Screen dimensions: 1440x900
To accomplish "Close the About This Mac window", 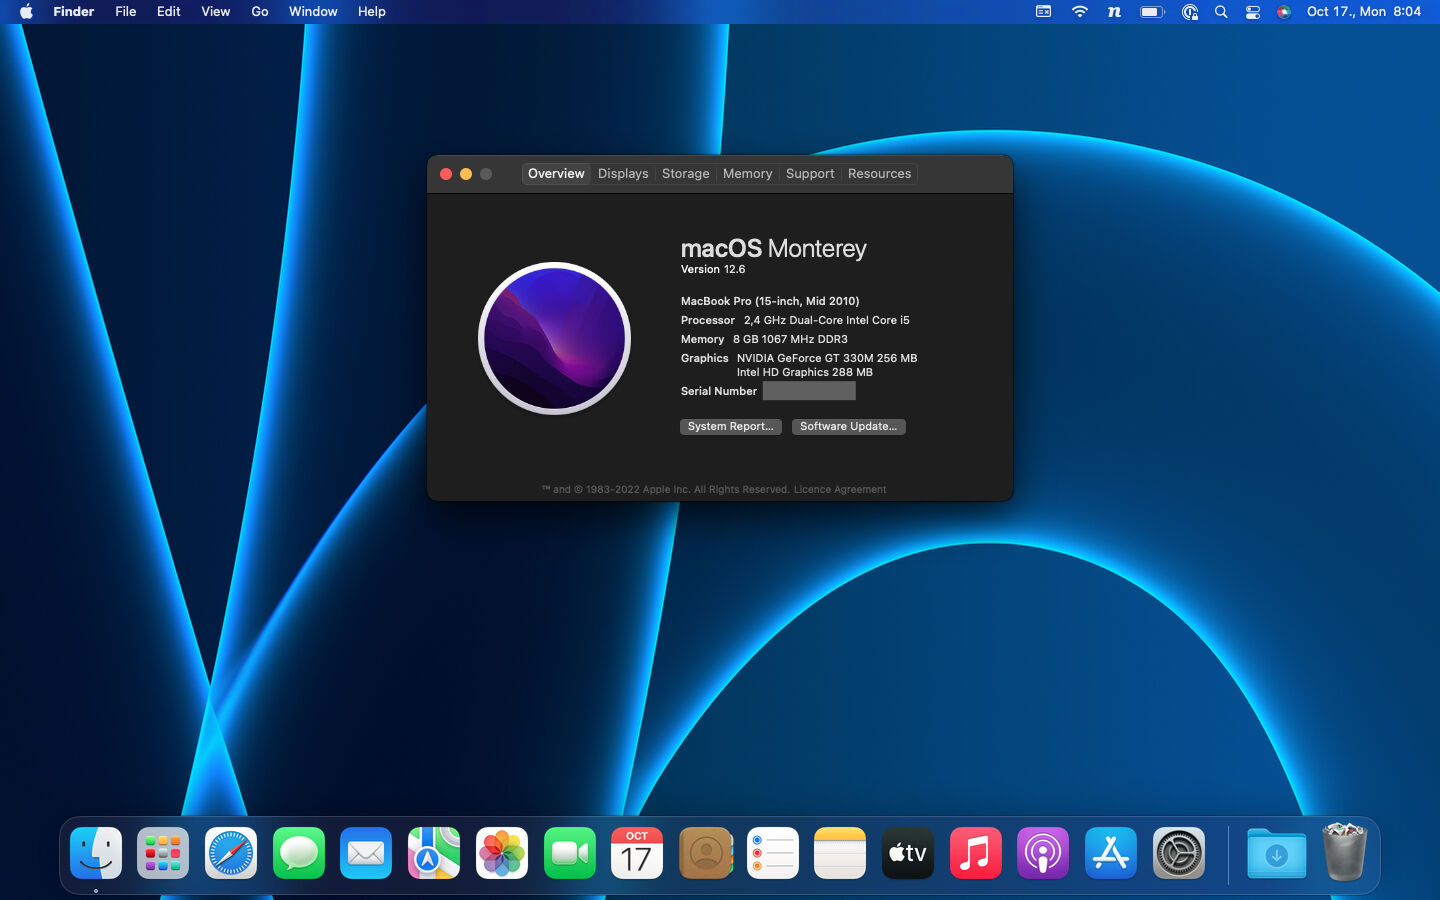I will click(446, 174).
